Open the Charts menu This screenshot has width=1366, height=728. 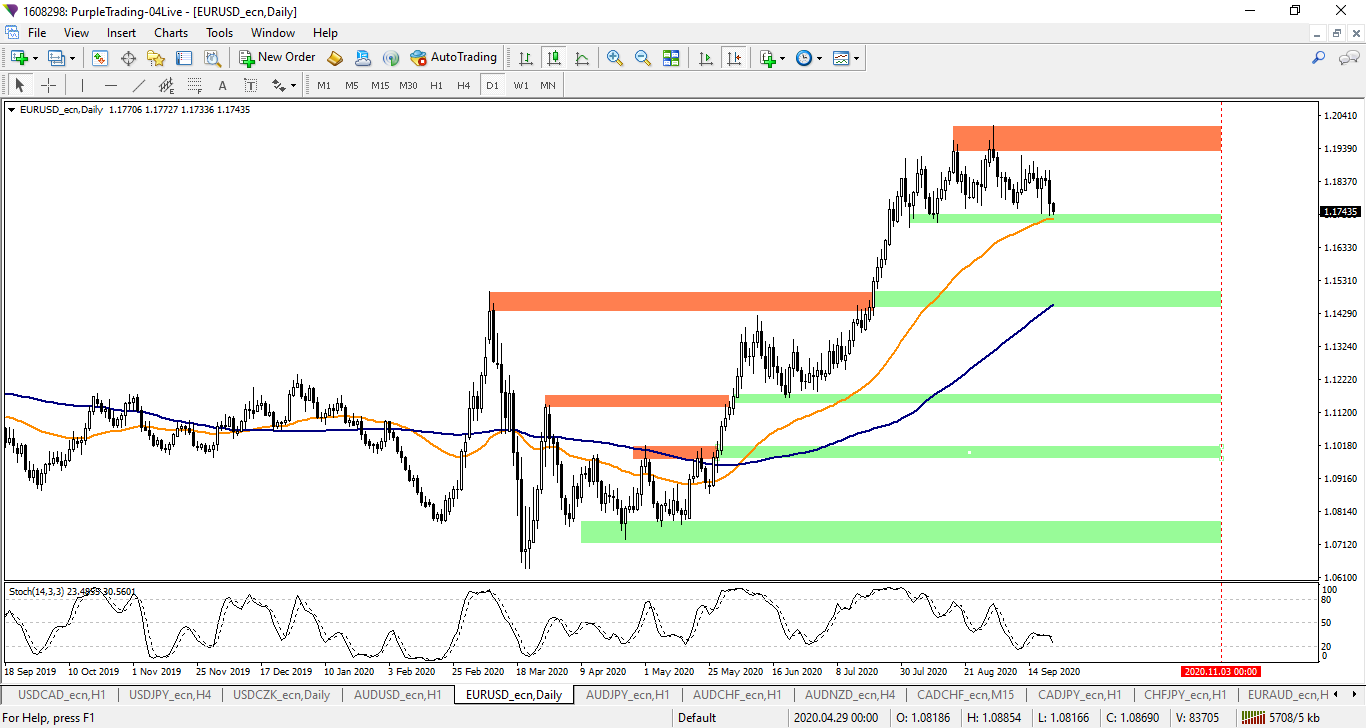click(171, 33)
